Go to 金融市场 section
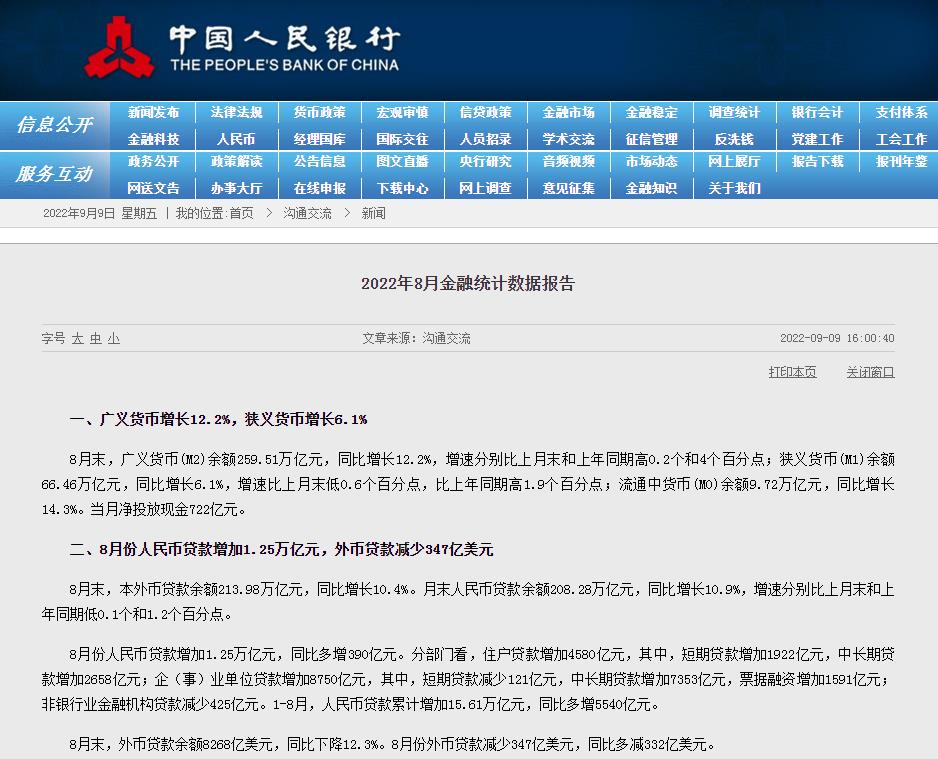This screenshot has width=938, height=759. tap(568, 113)
